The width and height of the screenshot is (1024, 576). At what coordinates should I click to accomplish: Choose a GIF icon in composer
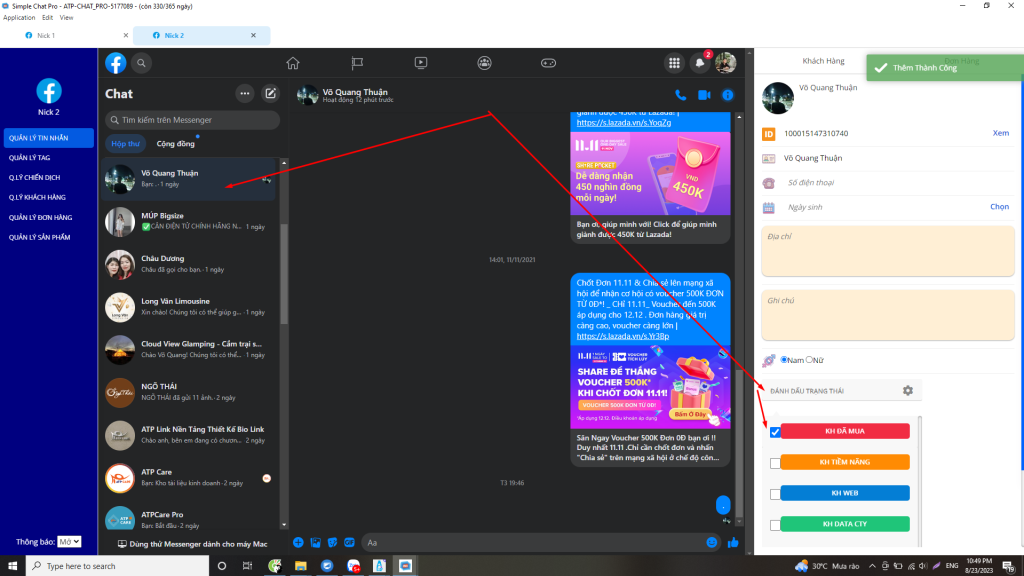click(349, 543)
